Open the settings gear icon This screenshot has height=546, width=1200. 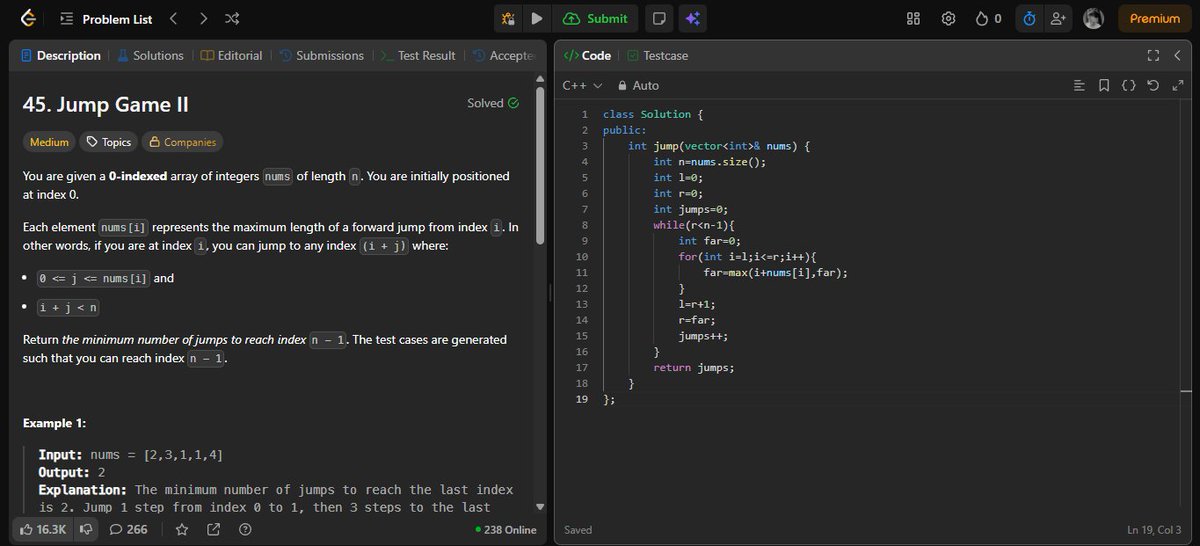tap(949, 18)
